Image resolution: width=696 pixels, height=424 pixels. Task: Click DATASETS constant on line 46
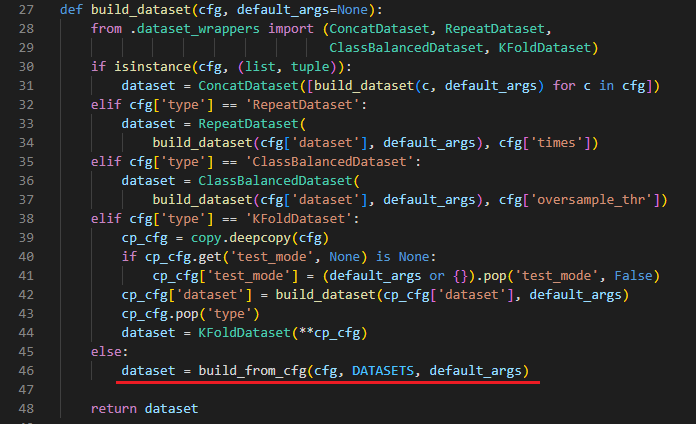[383, 371]
